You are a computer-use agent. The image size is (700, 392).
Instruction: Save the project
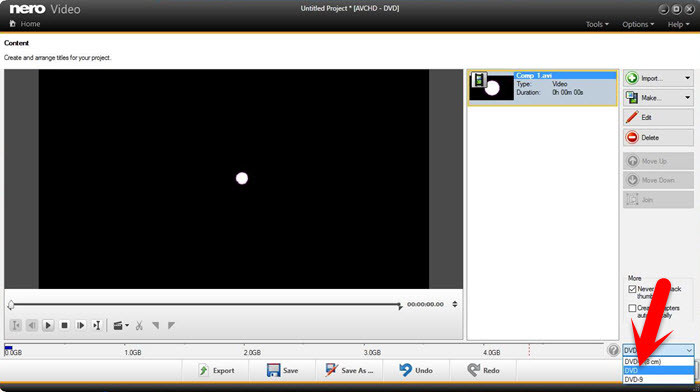pos(282,371)
